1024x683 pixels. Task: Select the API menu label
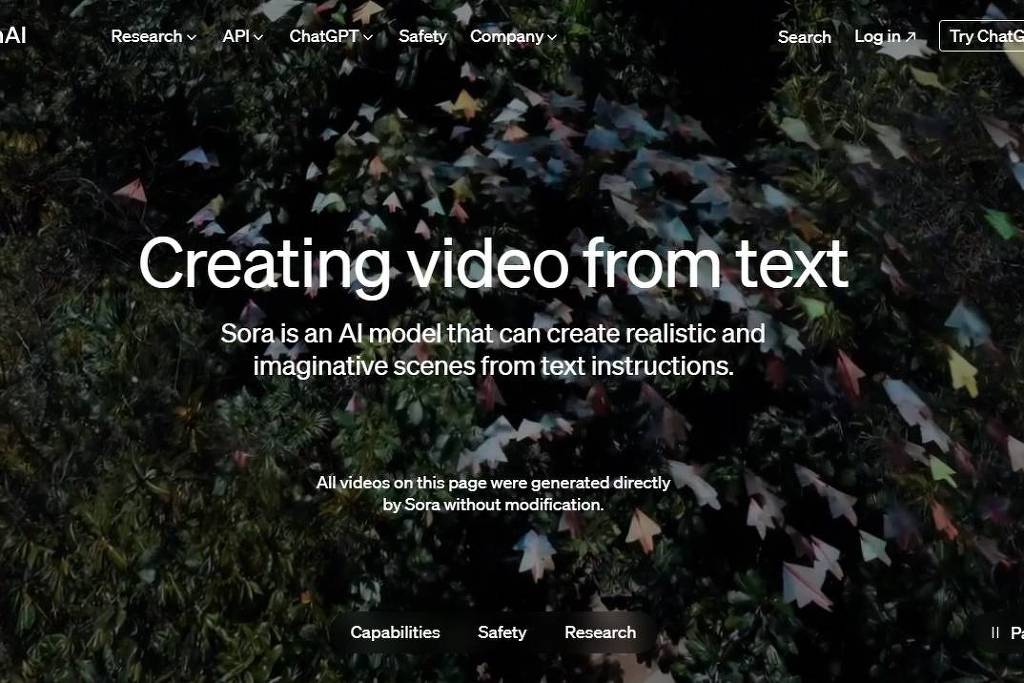[236, 36]
